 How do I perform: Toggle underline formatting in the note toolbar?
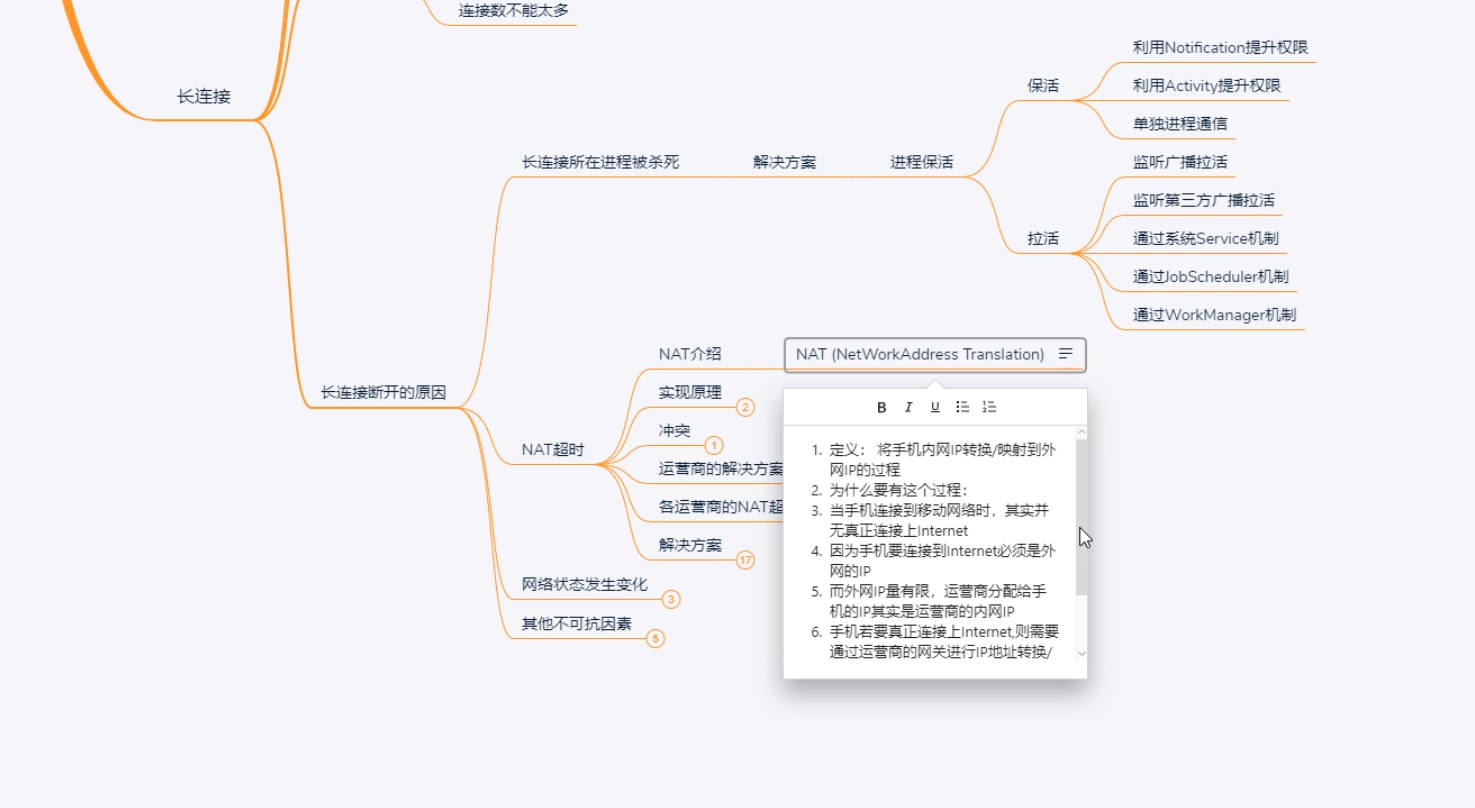(x=934, y=406)
